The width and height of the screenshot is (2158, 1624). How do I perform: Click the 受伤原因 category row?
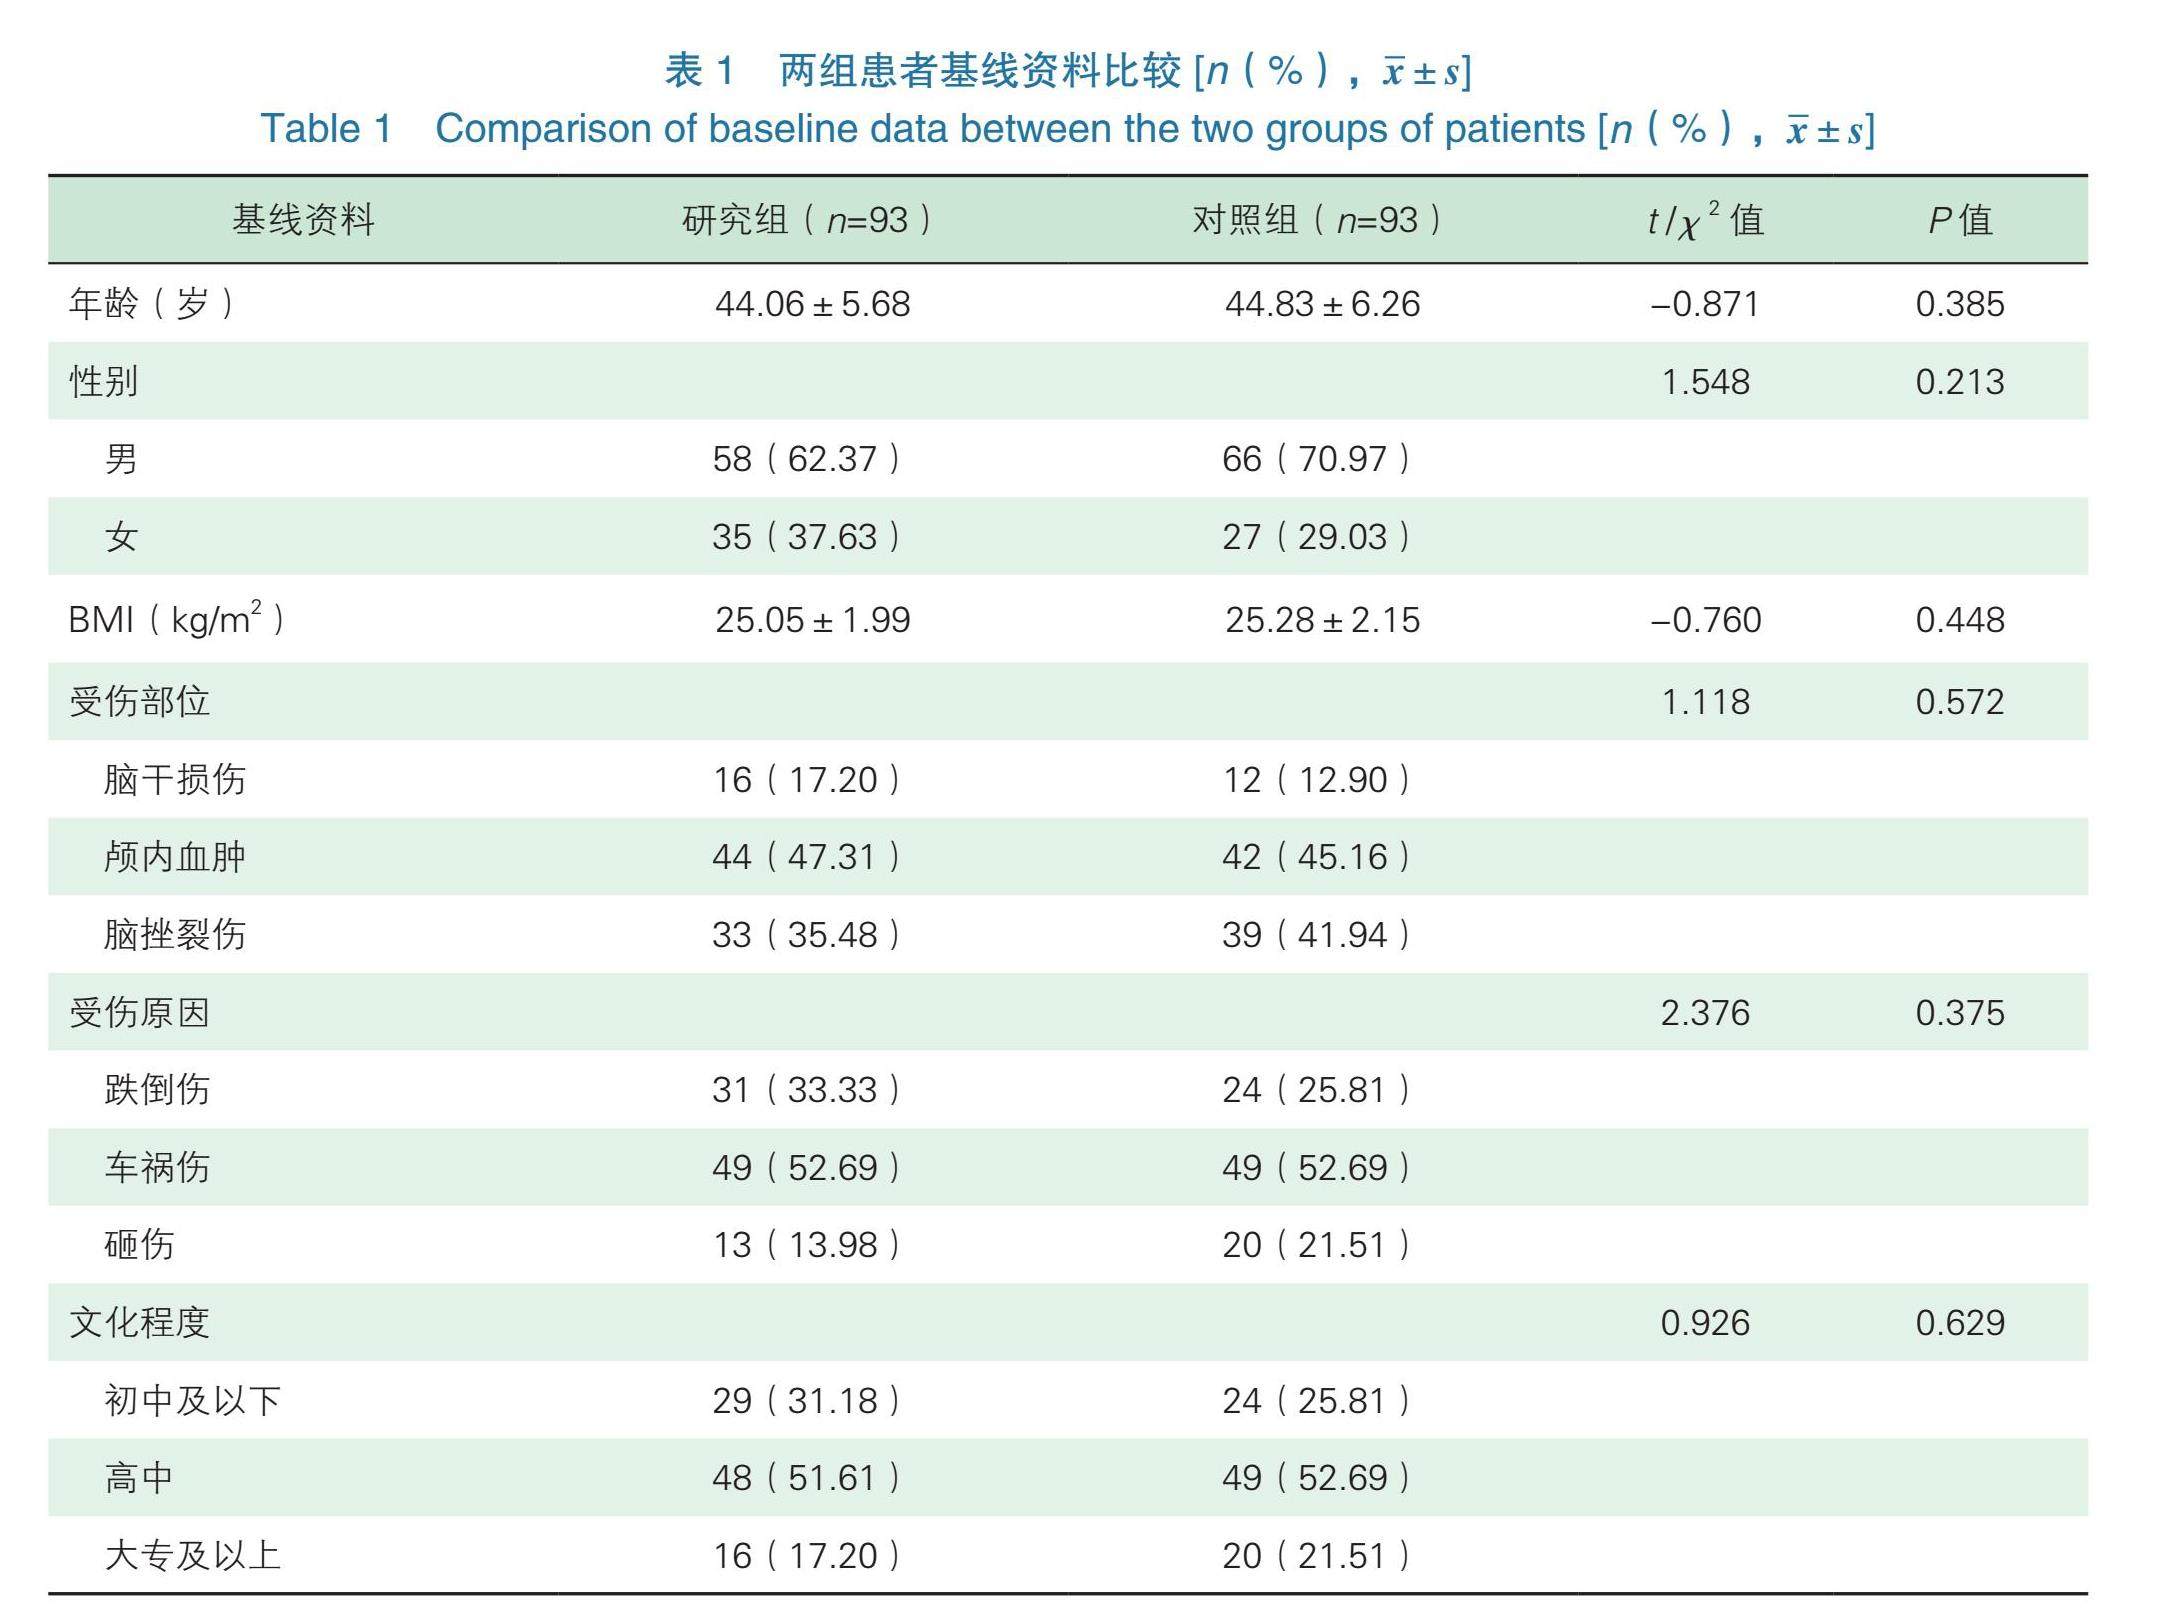[x=139, y=1012]
